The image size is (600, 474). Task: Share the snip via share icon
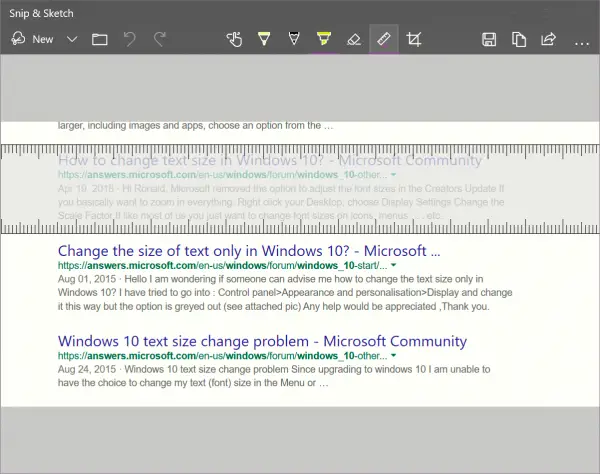548,39
